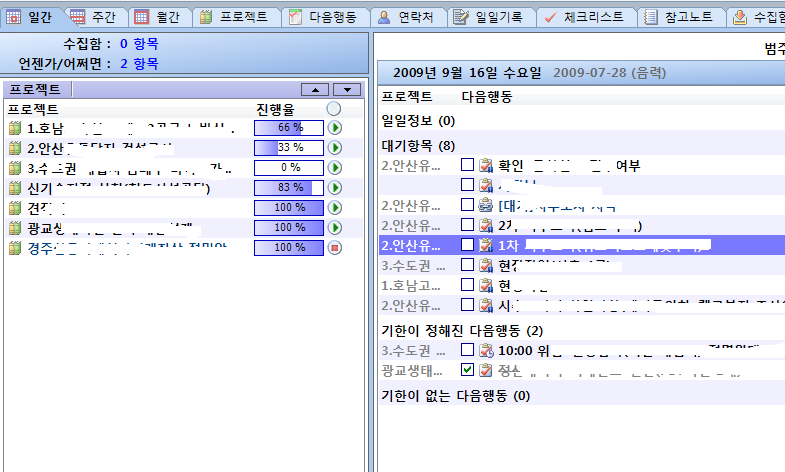Image resolution: width=785 pixels, height=472 pixels.
Task: Click the down arrow button in project panel
Action: (x=347, y=90)
